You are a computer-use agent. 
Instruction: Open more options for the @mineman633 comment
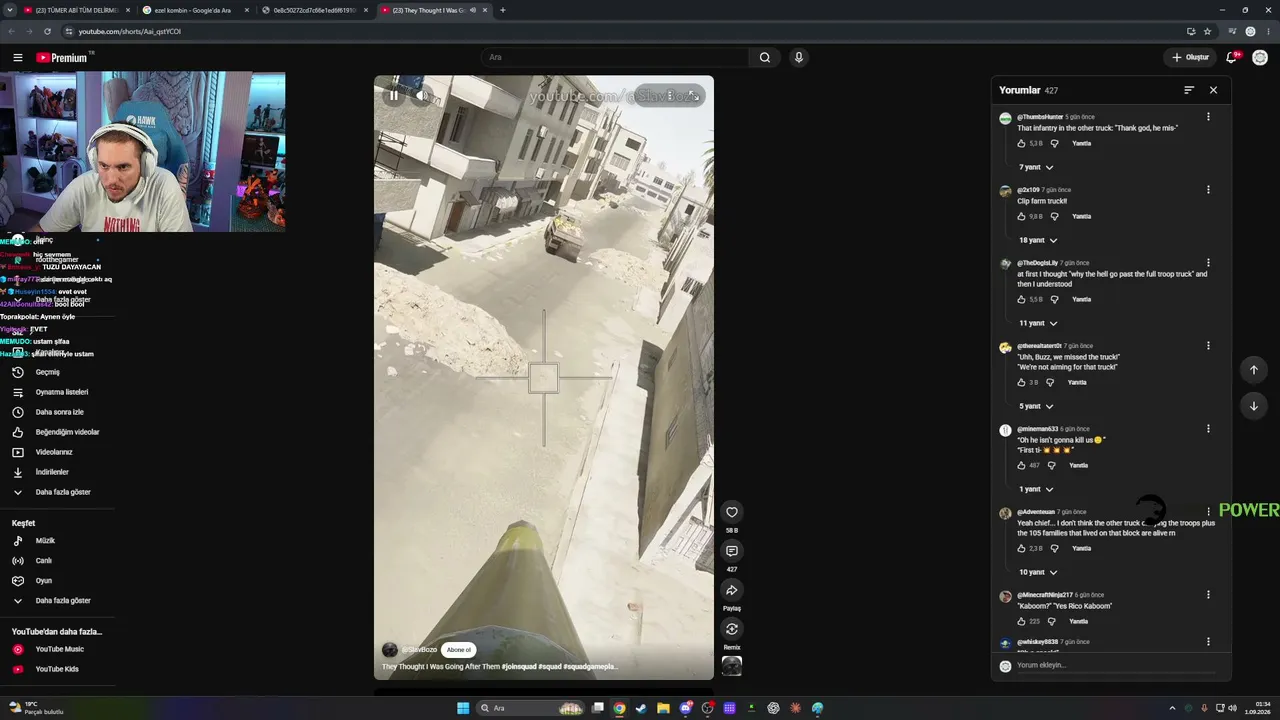coord(1208,429)
